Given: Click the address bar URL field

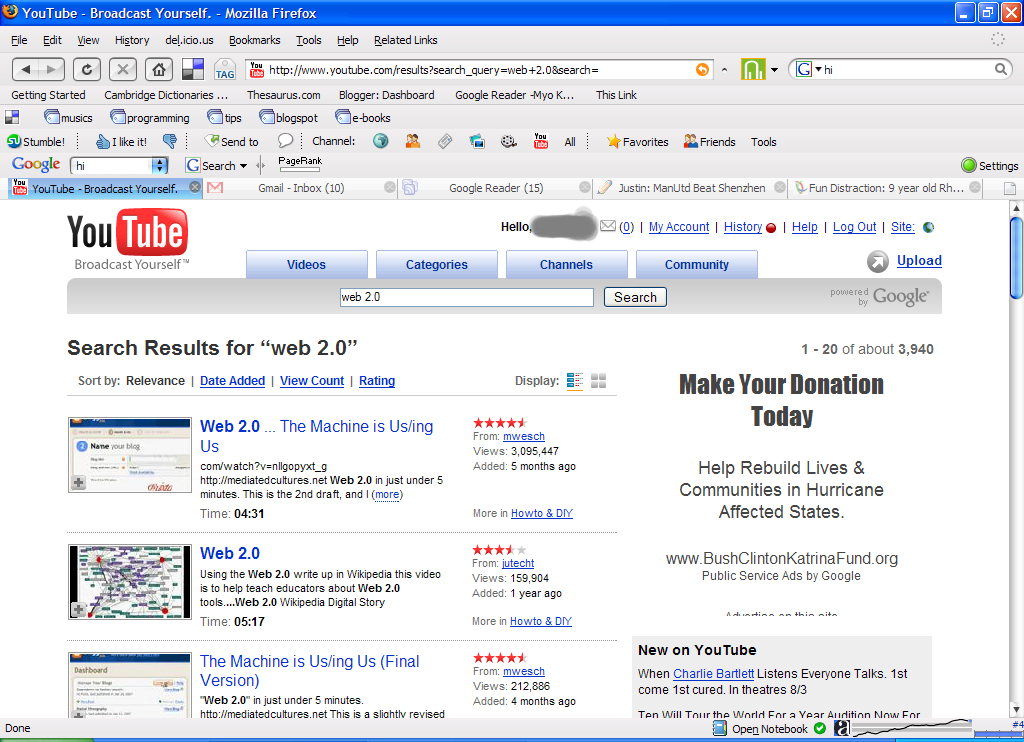Looking at the screenshot, I should coord(480,69).
